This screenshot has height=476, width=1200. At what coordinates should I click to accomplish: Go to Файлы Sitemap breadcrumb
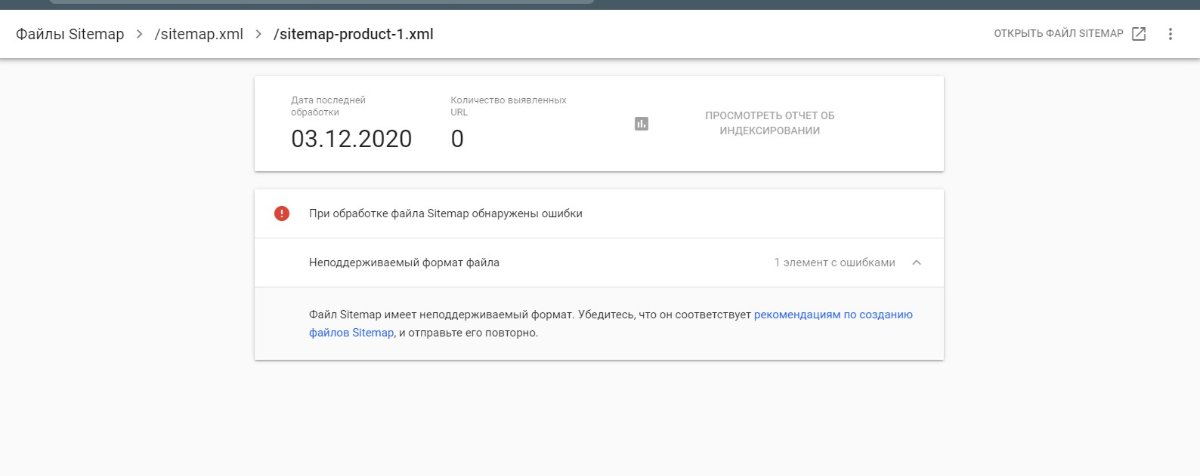70,34
